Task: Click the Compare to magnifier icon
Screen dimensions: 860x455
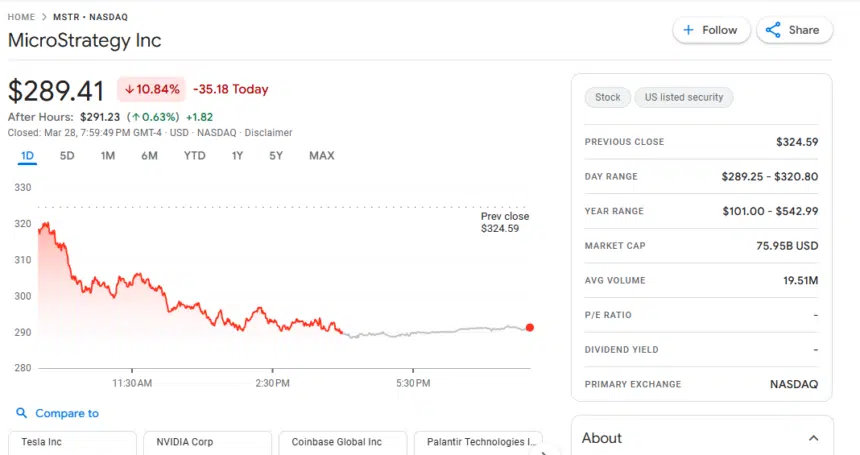Action: pyautogui.click(x=22, y=413)
